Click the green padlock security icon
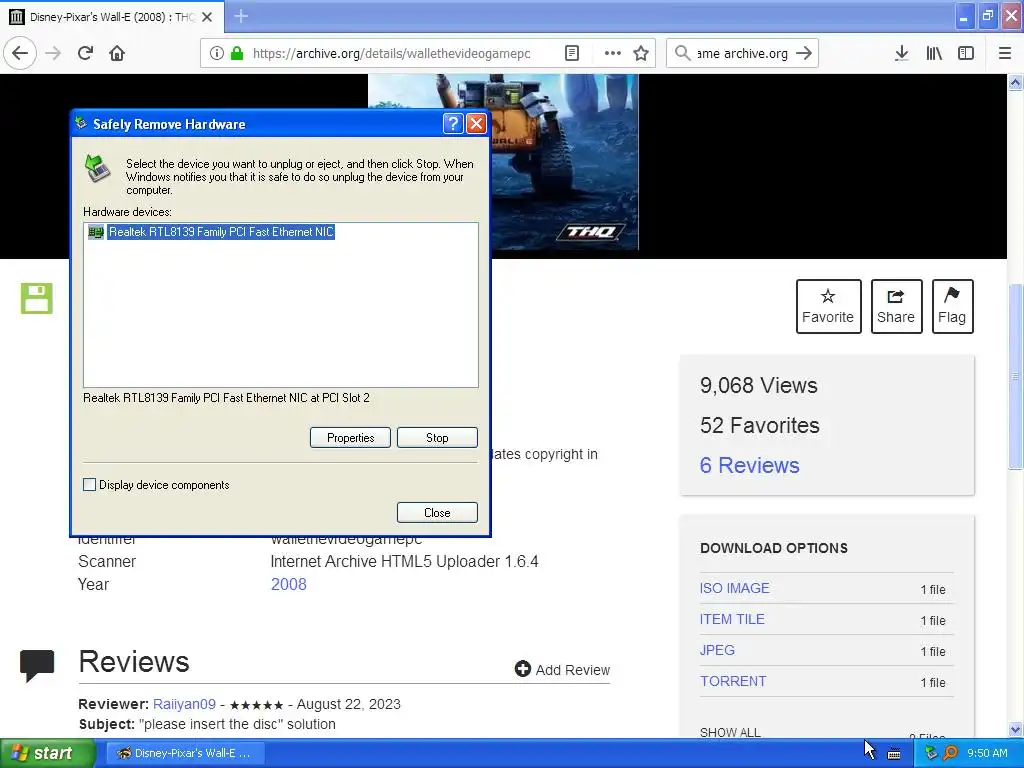Screen dimensions: 1024x768 [237, 53]
